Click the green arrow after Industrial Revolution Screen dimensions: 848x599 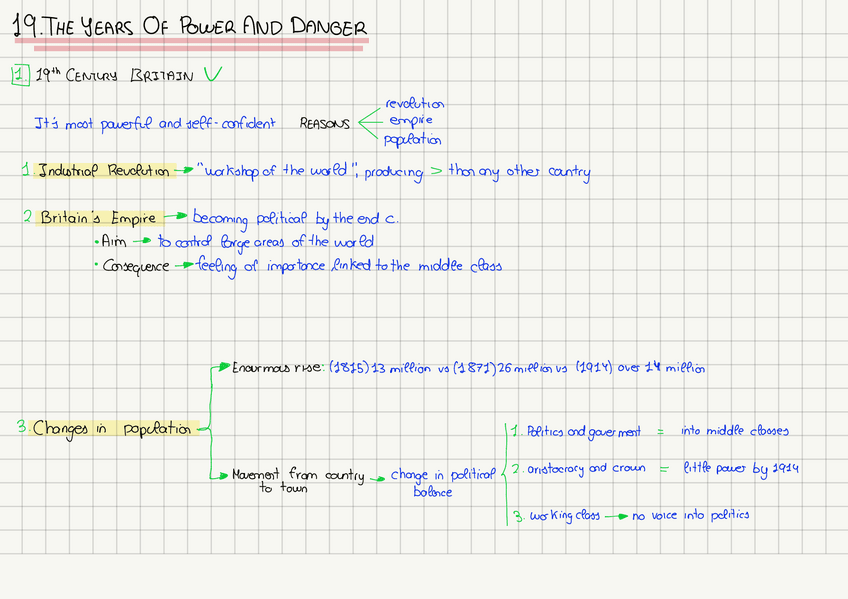point(184,171)
